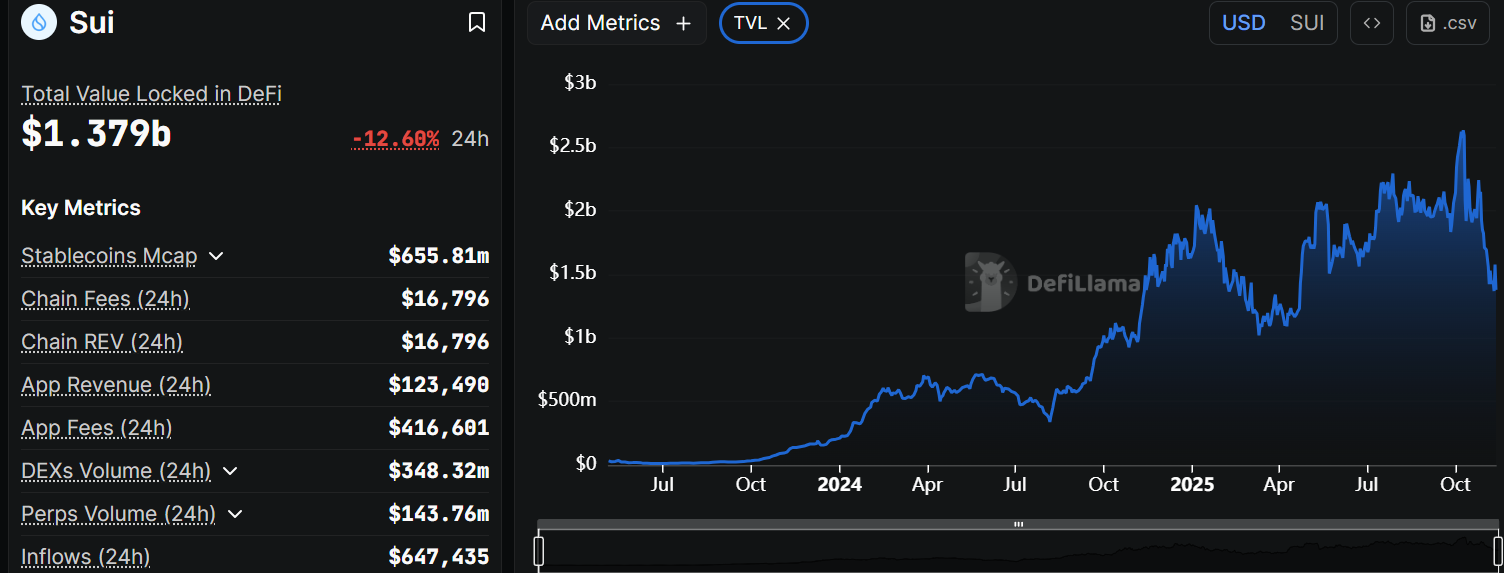Screen dimensions: 1504x573
Task: Click the Sui chain logo icon
Action: click(39, 22)
